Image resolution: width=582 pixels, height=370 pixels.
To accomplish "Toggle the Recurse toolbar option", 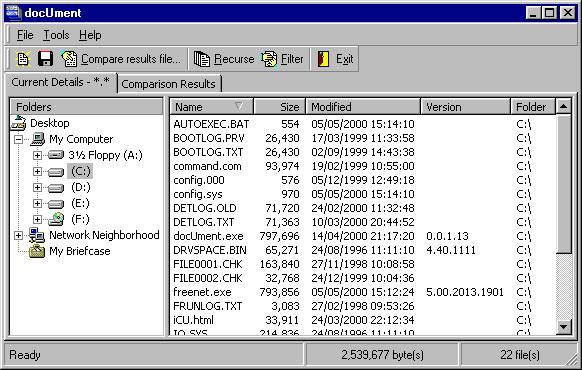I will pyautogui.click(x=224, y=59).
